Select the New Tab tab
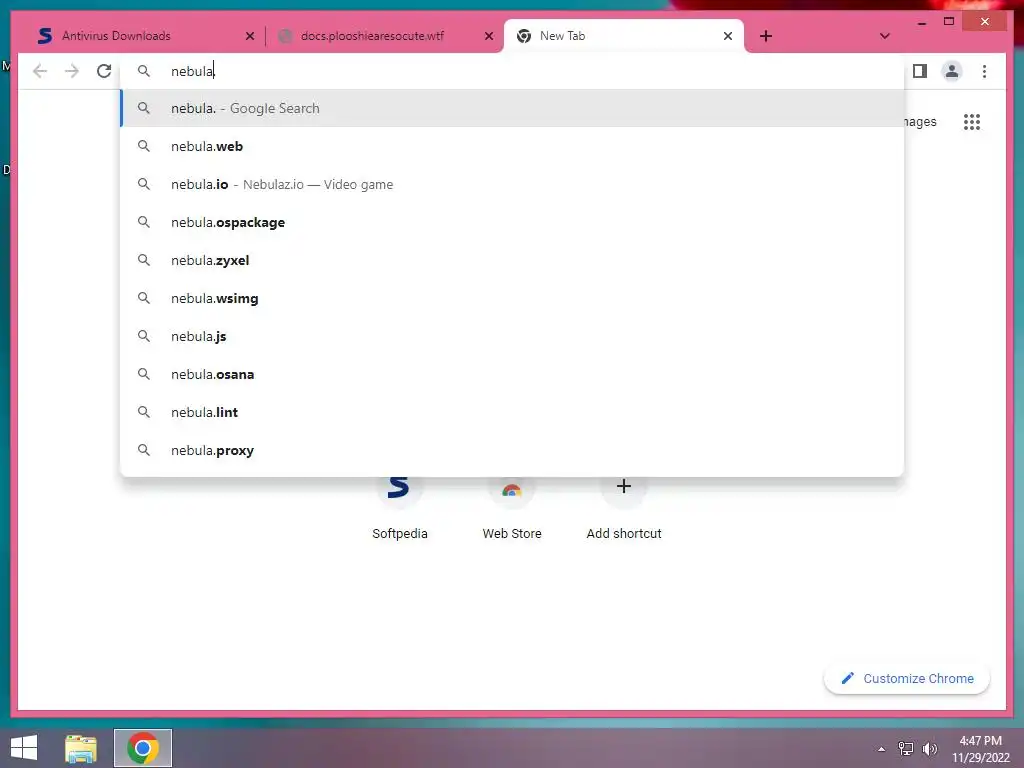1024x768 pixels. pyautogui.click(x=624, y=36)
